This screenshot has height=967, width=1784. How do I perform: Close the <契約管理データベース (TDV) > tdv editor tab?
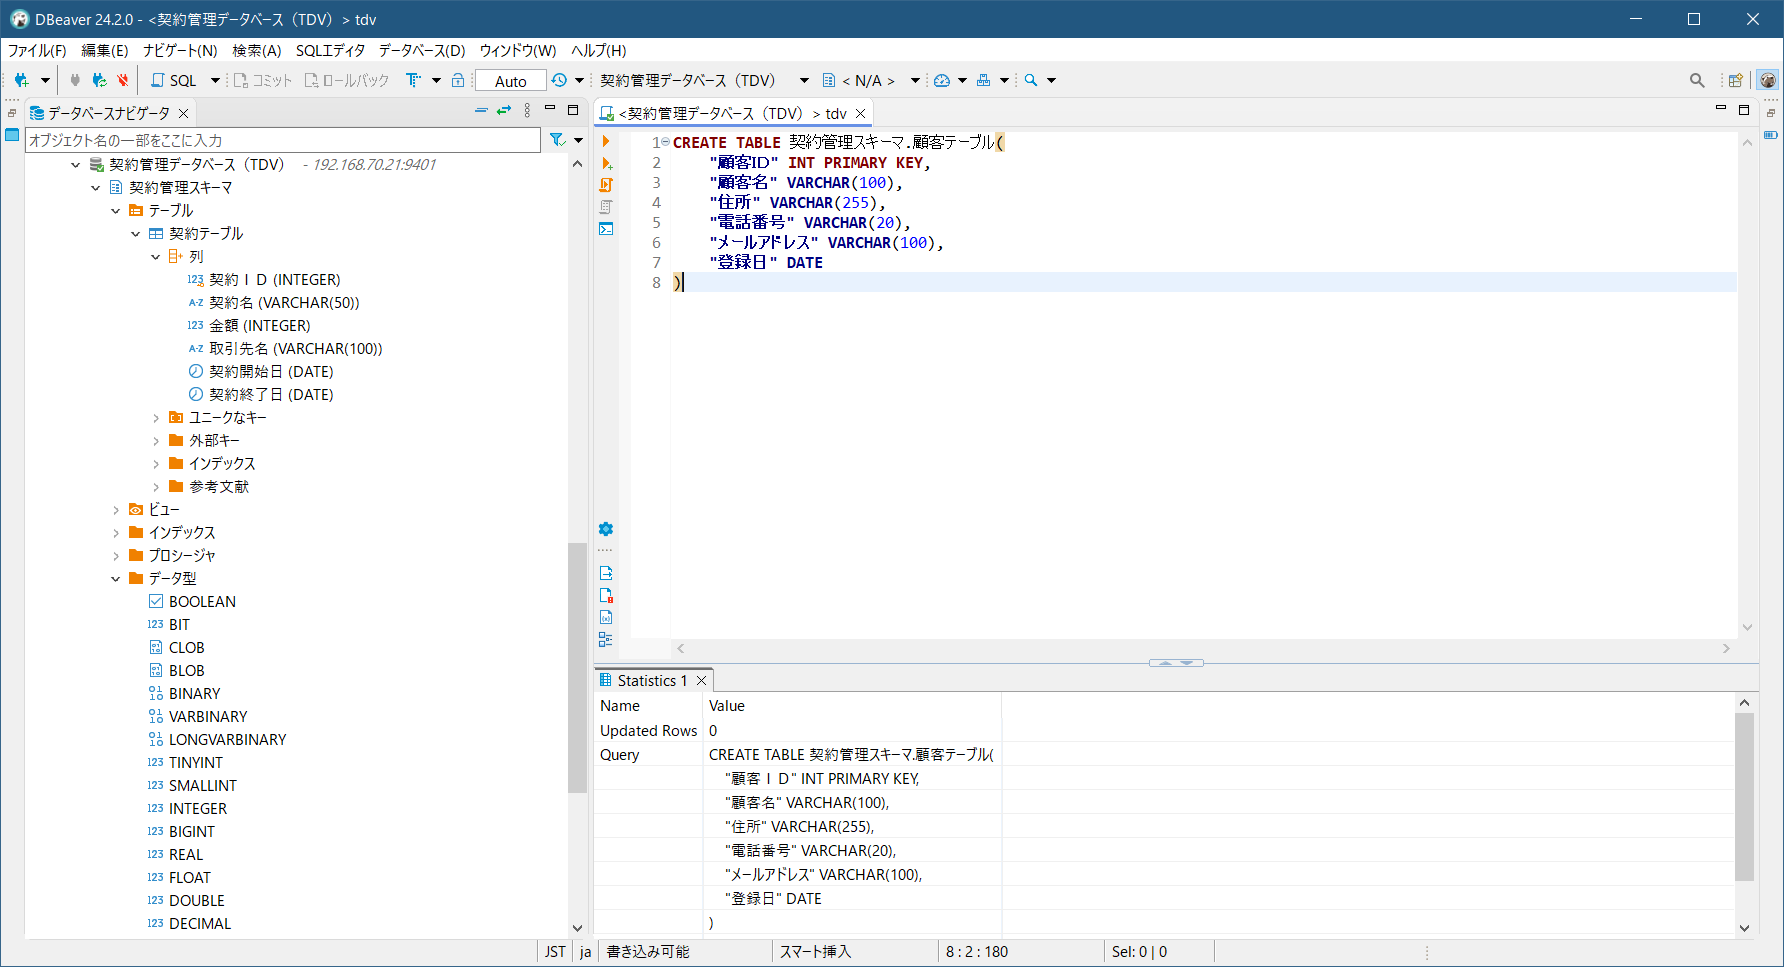(x=861, y=114)
